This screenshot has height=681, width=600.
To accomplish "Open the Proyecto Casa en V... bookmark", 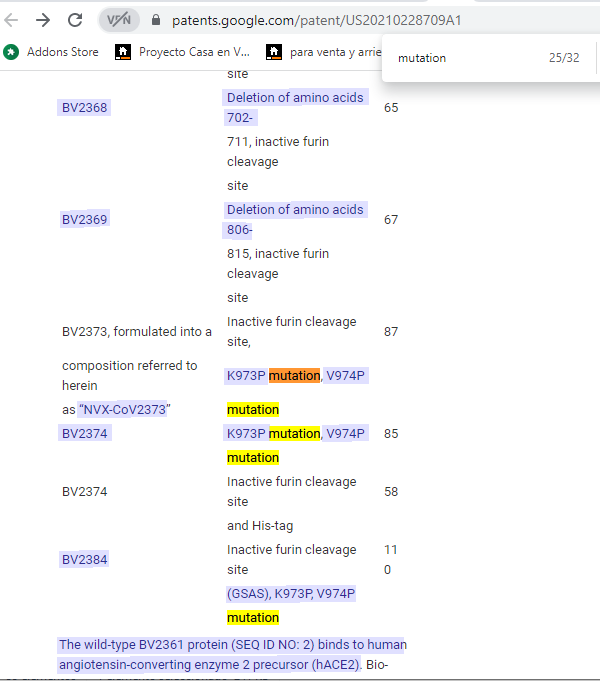I will 183,52.
